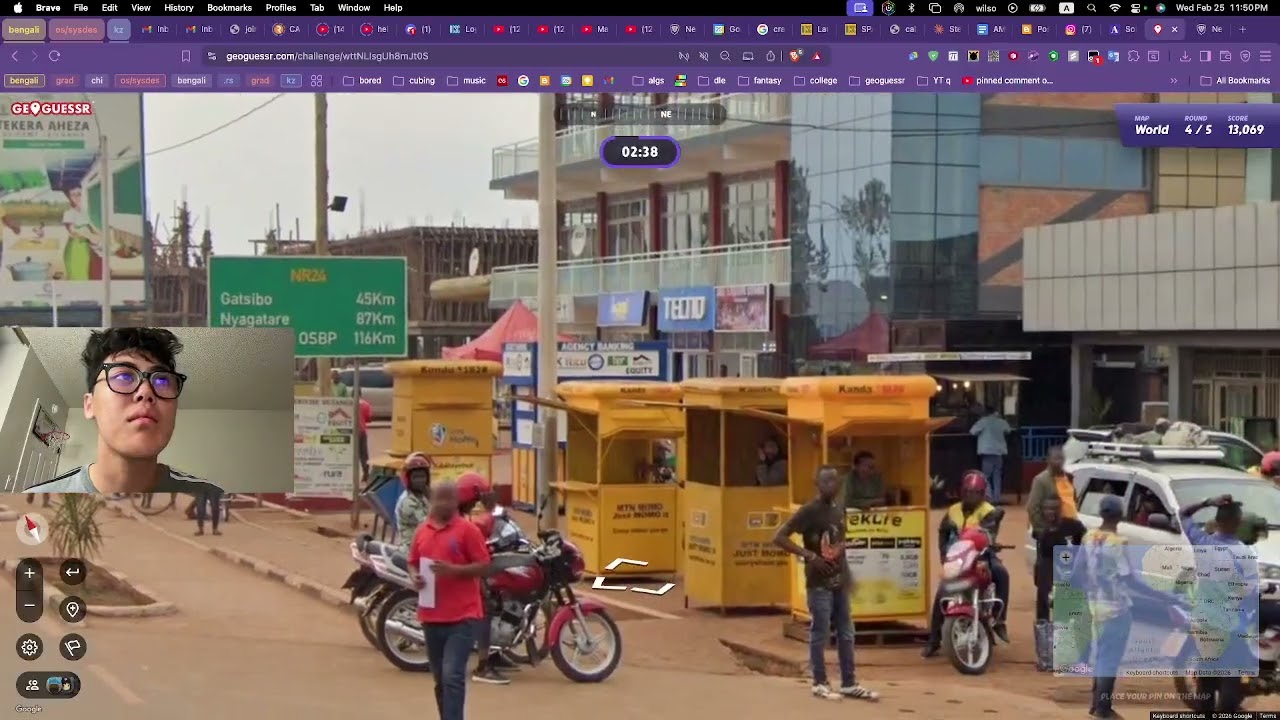The height and width of the screenshot is (720, 1280).
Task: Open the 'bengali' tab group
Action: [x=23, y=29]
